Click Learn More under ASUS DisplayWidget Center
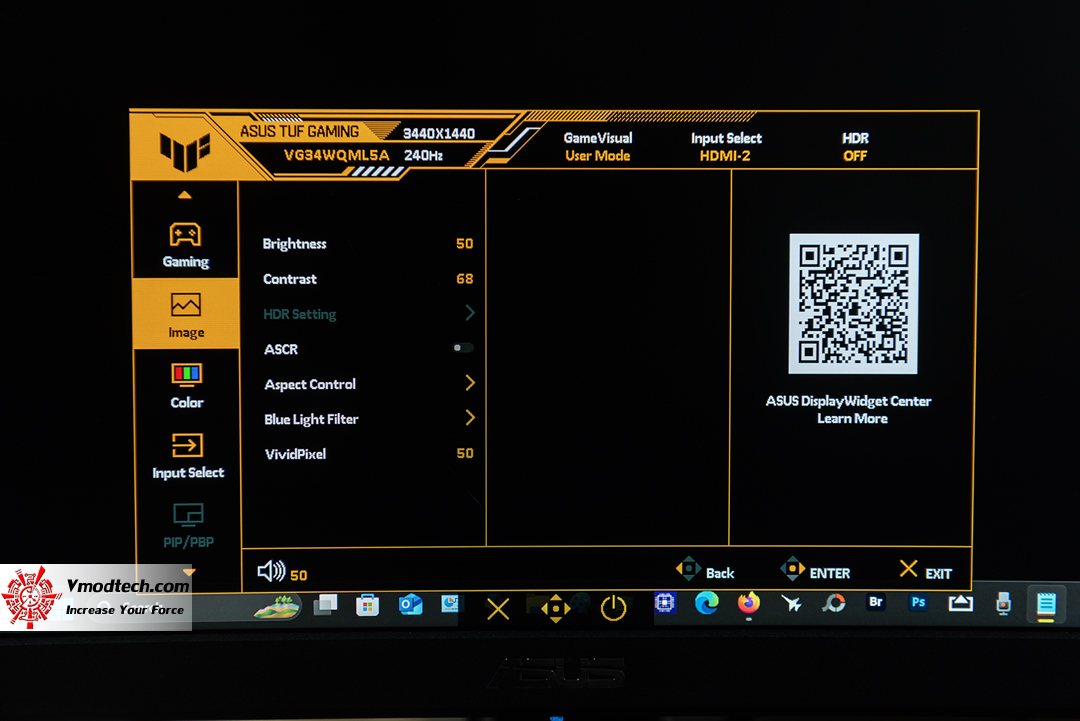This screenshot has width=1080, height=721. tap(852, 419)
